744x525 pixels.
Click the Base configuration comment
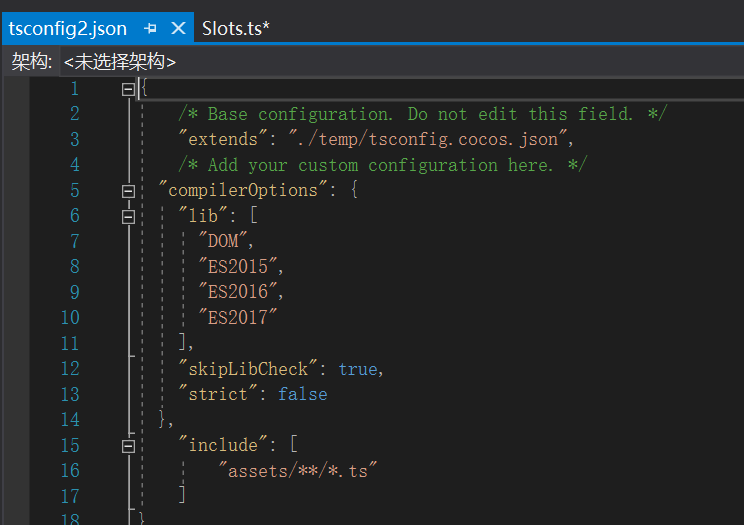click(x=422, y=114)
